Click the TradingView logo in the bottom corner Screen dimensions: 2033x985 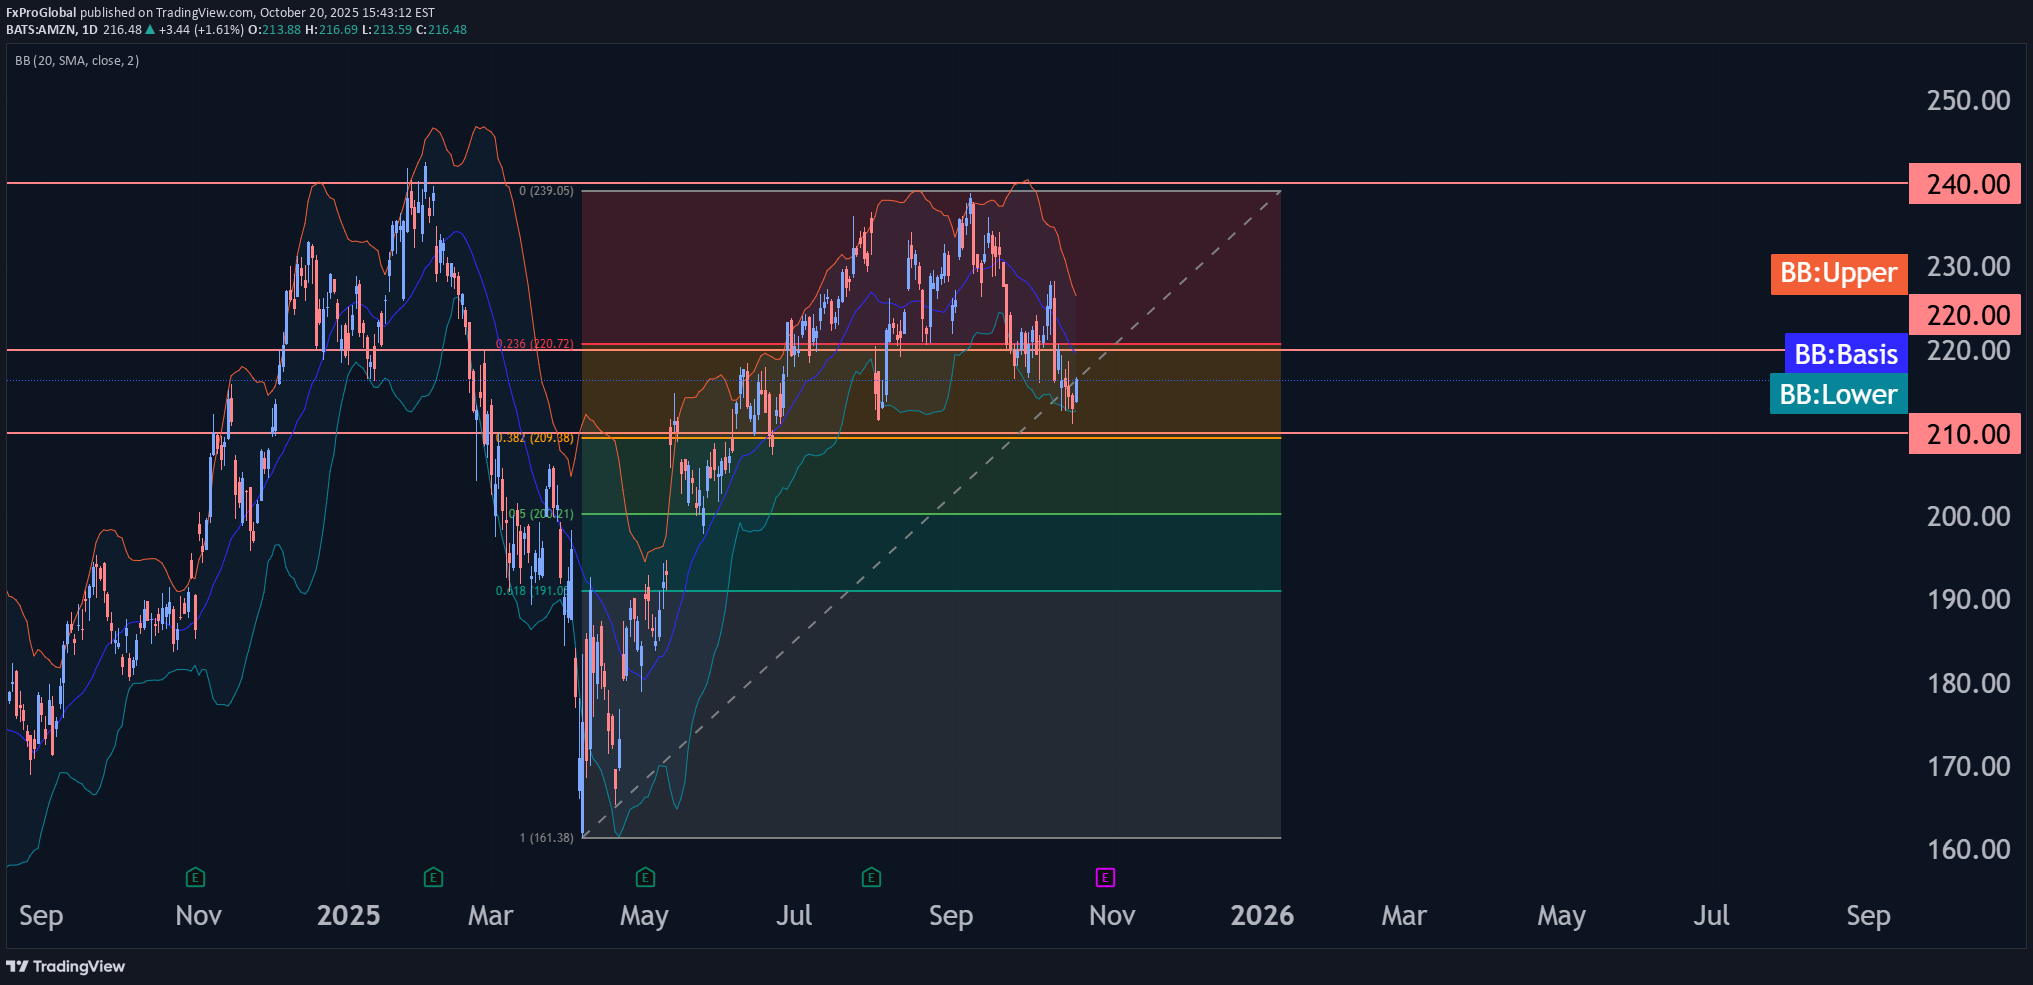(x=66, y=966)
